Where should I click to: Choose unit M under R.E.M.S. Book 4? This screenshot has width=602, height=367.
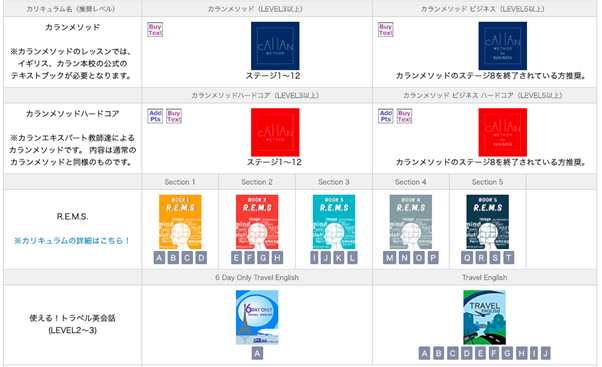[390, 258]
